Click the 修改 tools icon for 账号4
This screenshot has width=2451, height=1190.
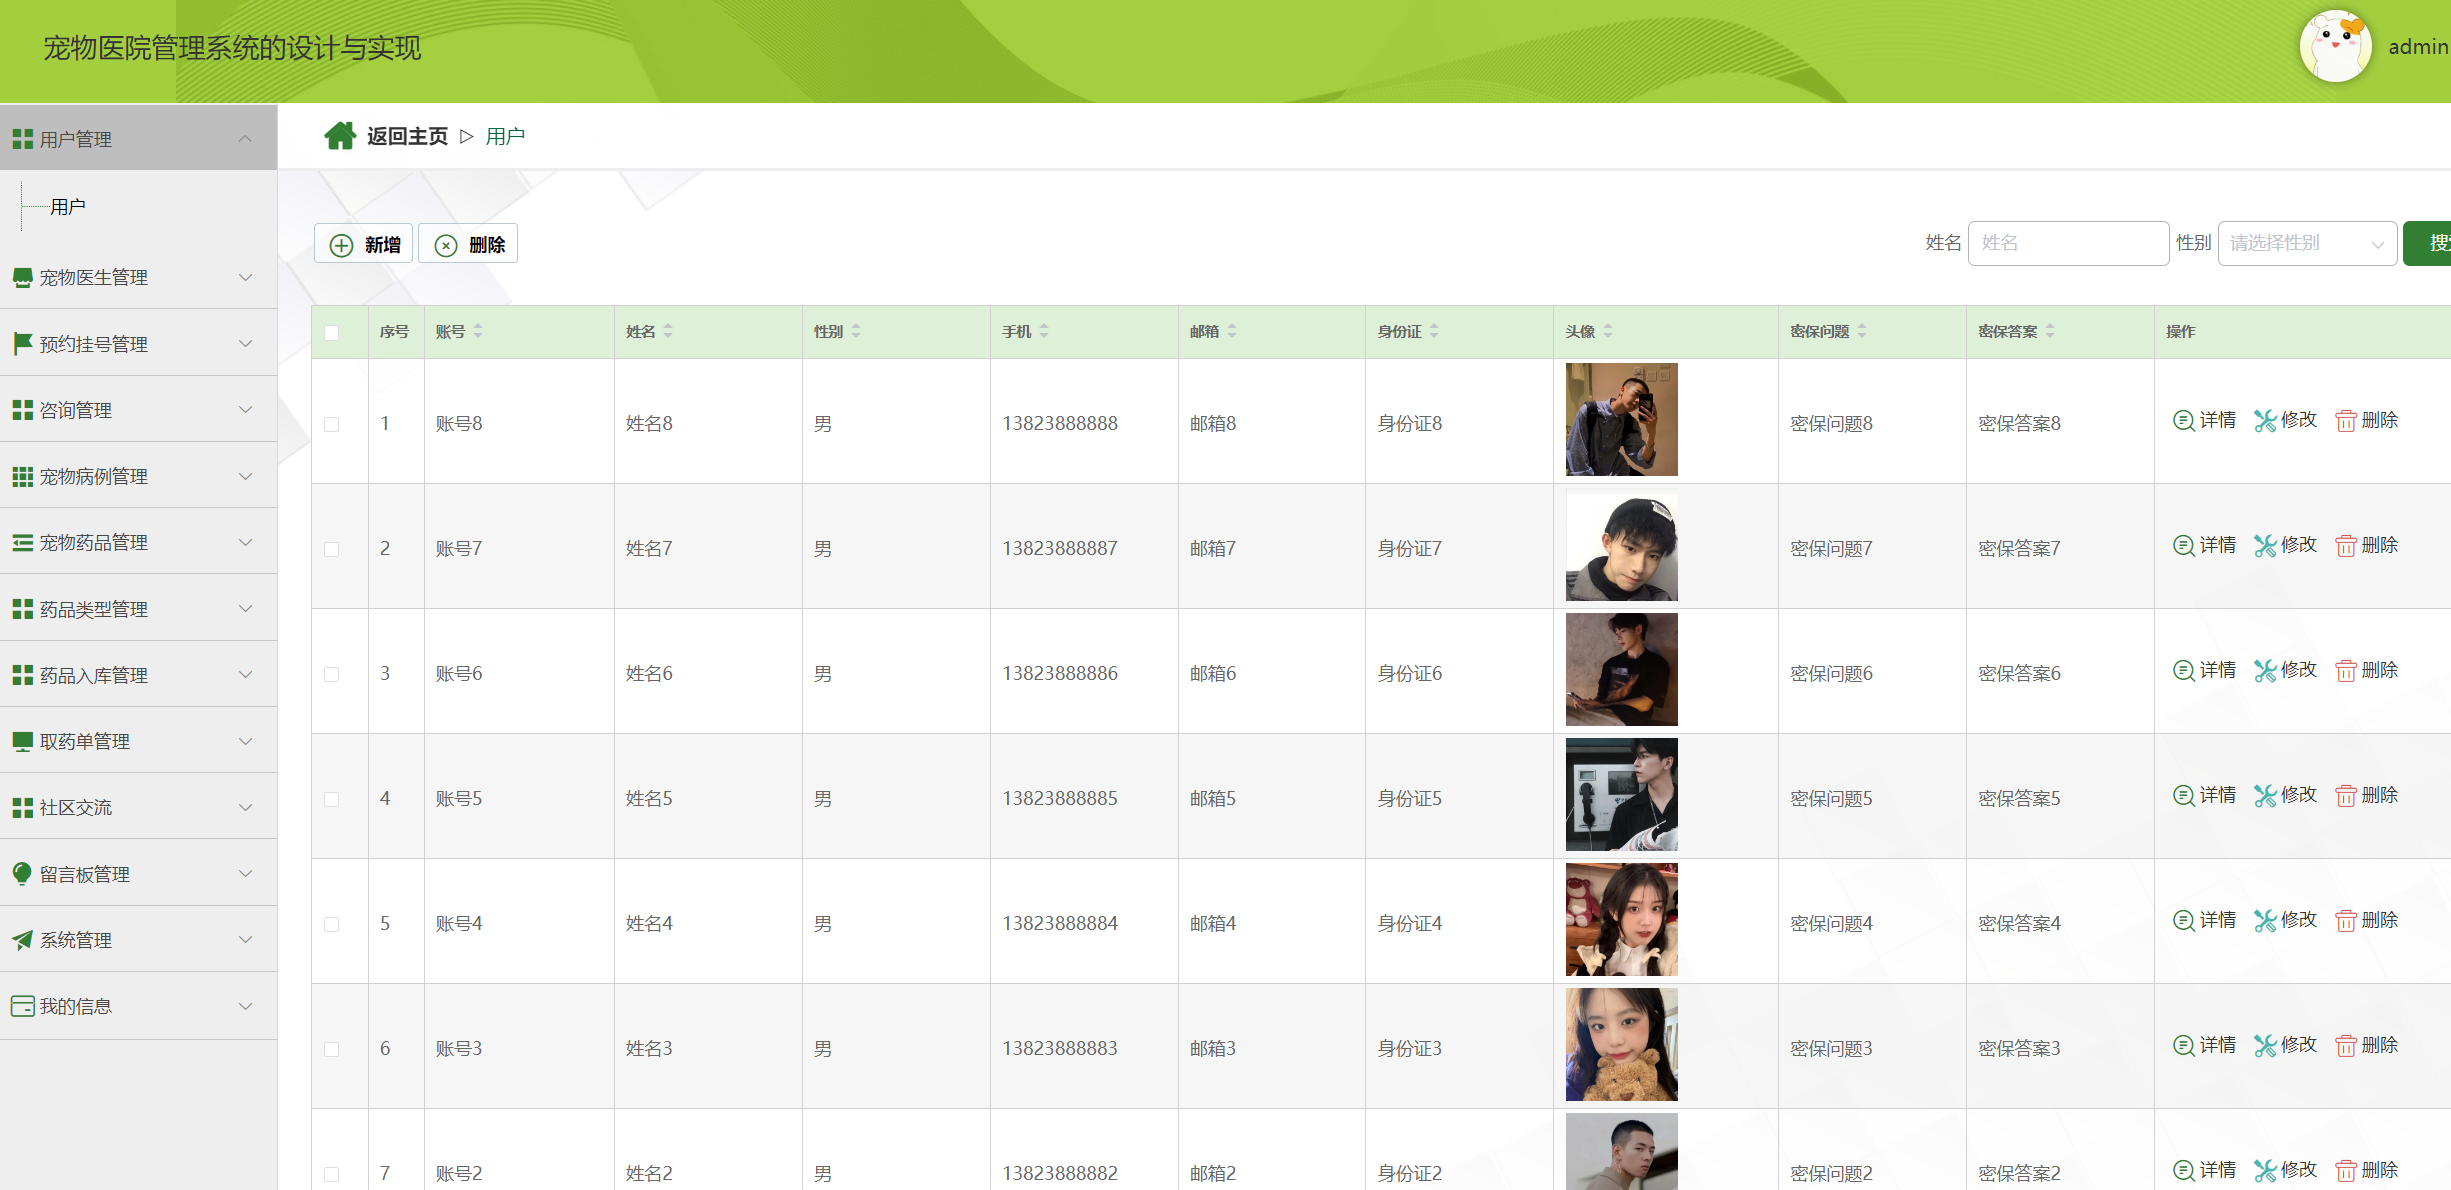(x=2265, y=920)
